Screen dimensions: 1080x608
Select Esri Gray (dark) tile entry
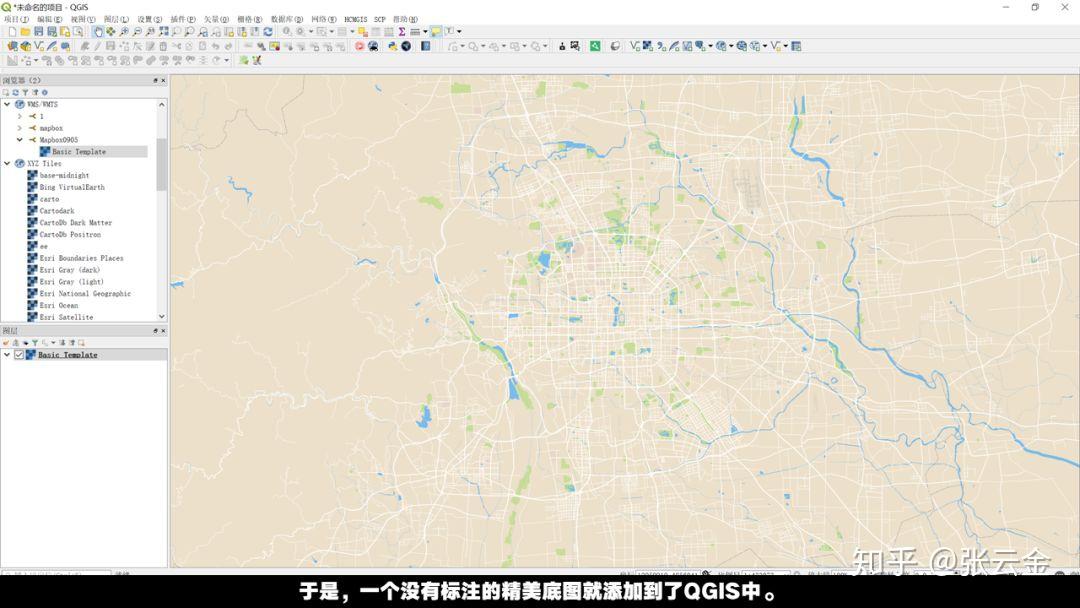pyautogui.click(x=70, y=270)
